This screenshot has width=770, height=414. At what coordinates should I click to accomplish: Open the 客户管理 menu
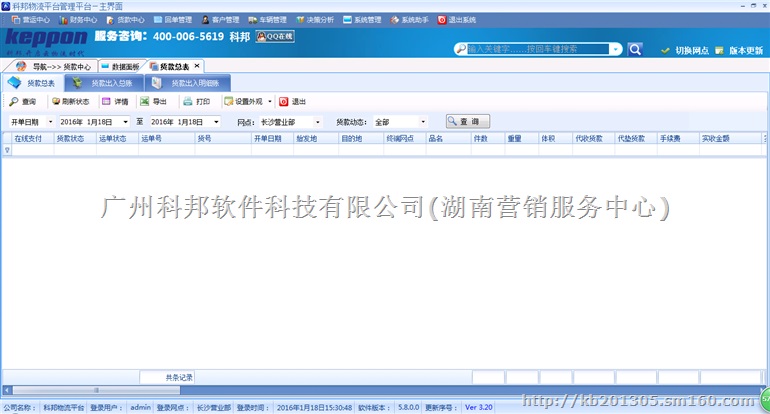pyautogui.click(x=220, y=20)
